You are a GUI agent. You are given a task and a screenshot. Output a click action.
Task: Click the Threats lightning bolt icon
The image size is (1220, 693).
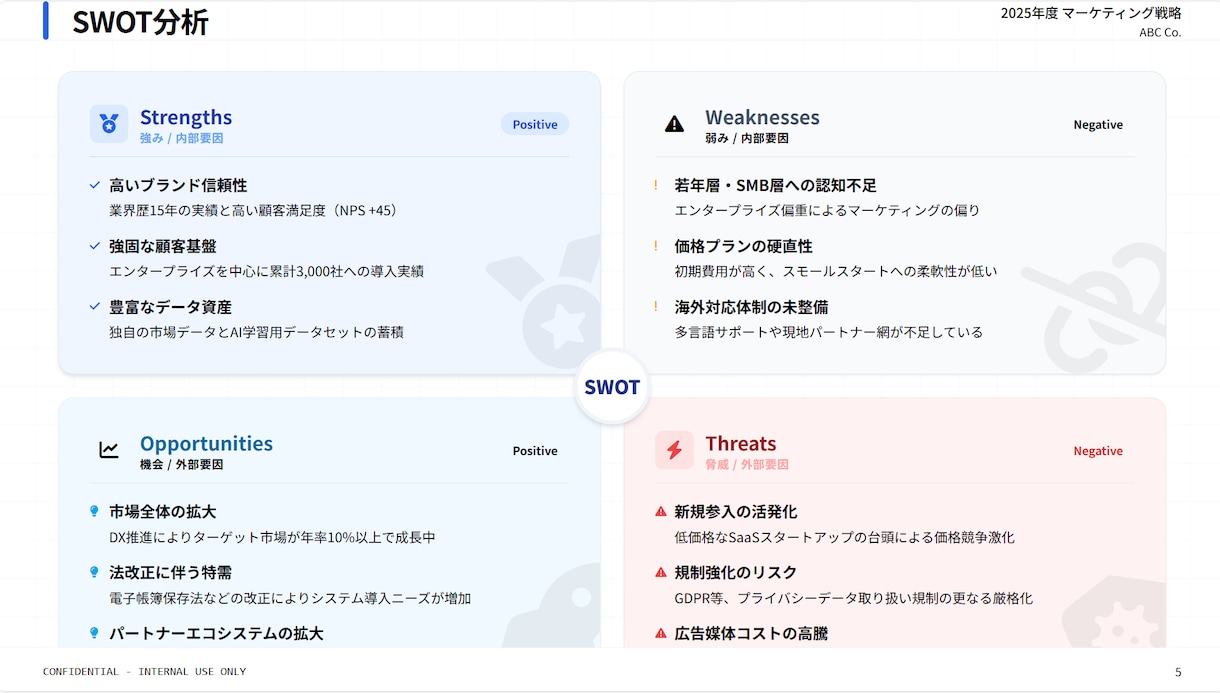[674, 450]
